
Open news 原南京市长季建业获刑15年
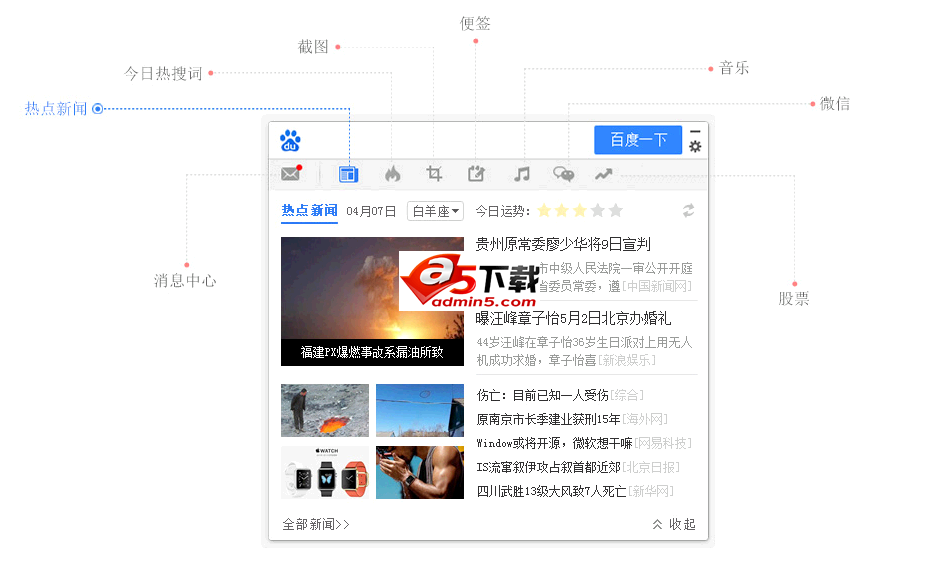[548, 419]
